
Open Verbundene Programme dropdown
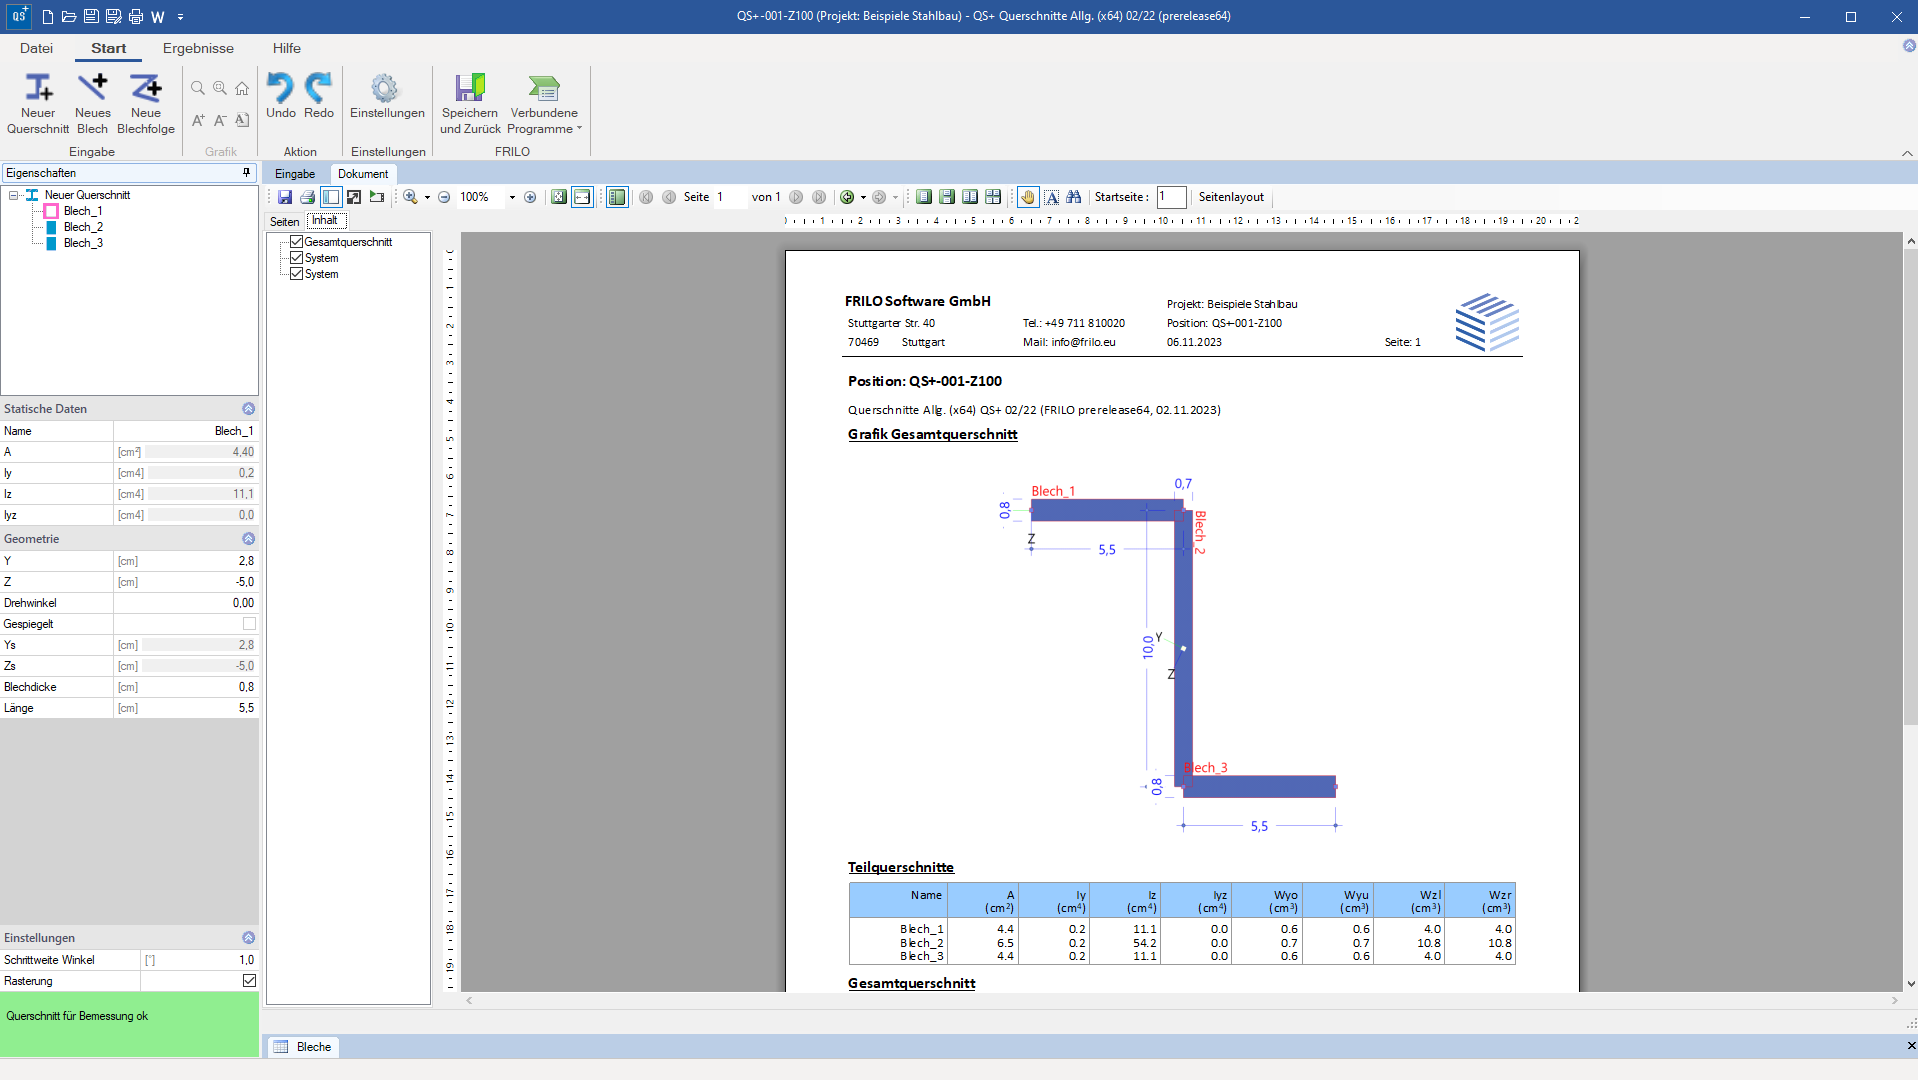[x=544, y=104]
